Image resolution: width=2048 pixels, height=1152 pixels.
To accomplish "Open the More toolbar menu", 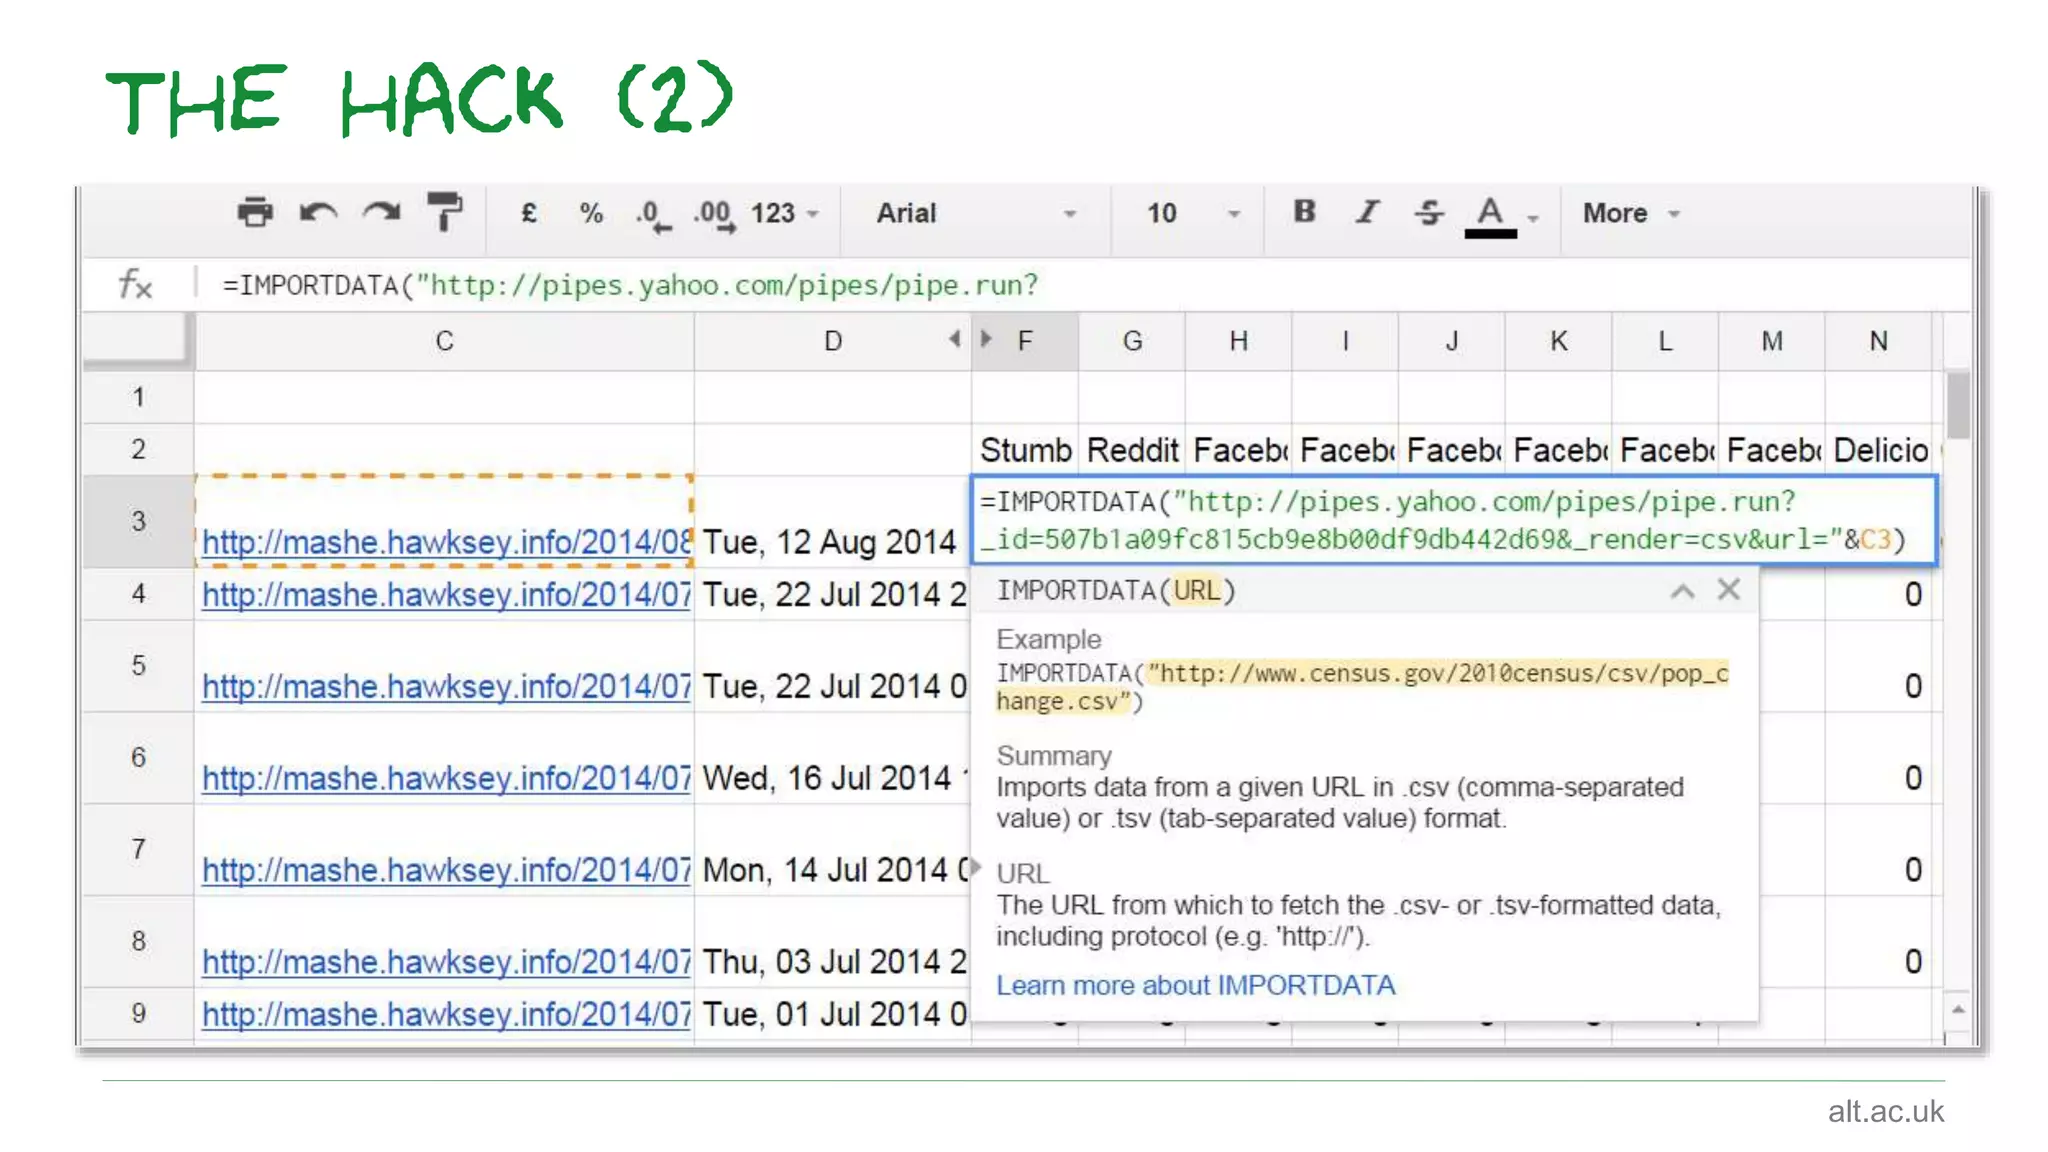I will 1630,213.
